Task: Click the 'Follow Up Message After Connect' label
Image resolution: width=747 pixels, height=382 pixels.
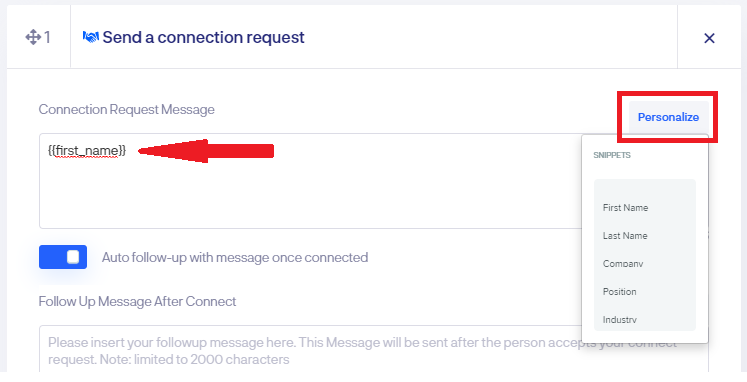Action: 137,302
